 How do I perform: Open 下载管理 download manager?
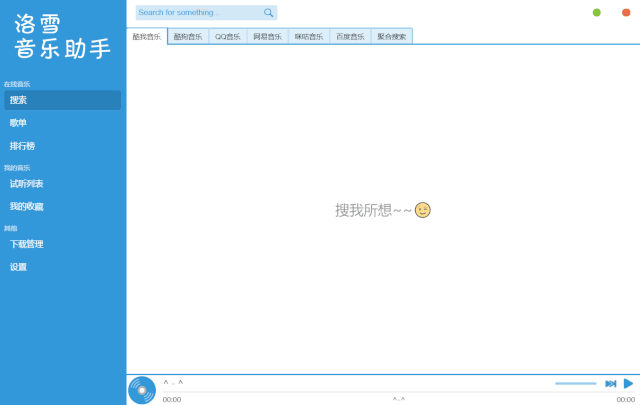pos(27,244)
